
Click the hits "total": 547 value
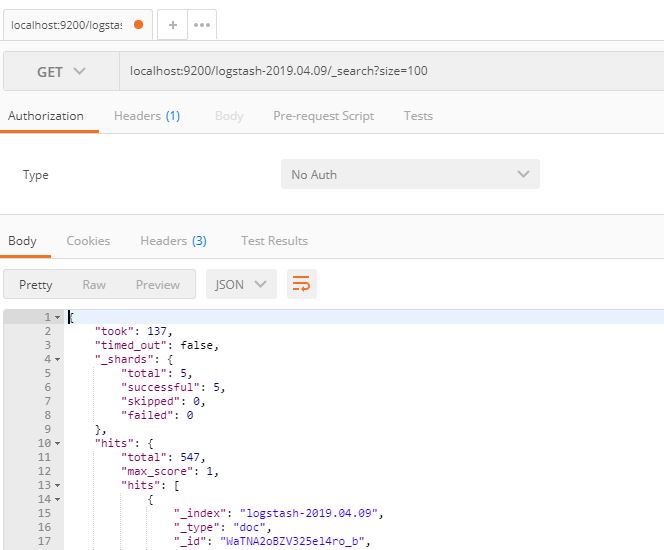[190, 457]
